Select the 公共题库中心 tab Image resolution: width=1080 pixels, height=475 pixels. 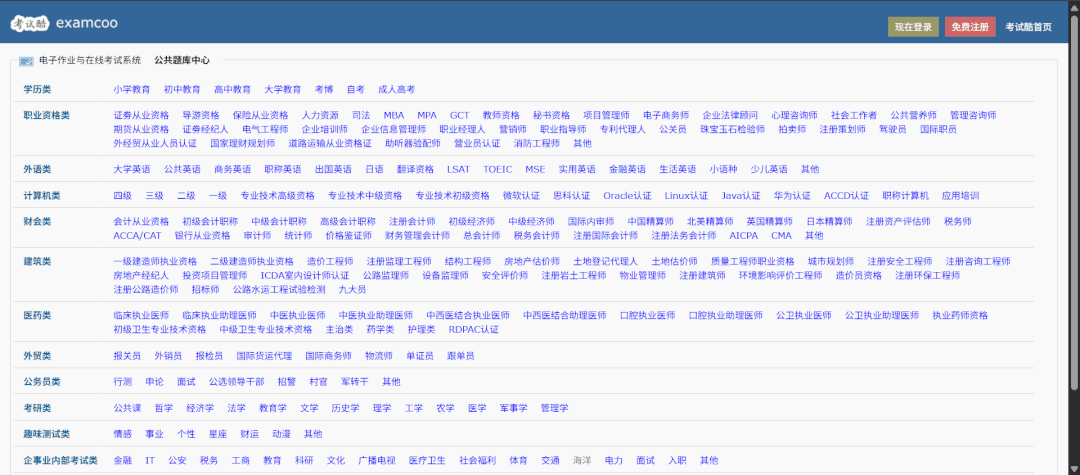point(182,61)
